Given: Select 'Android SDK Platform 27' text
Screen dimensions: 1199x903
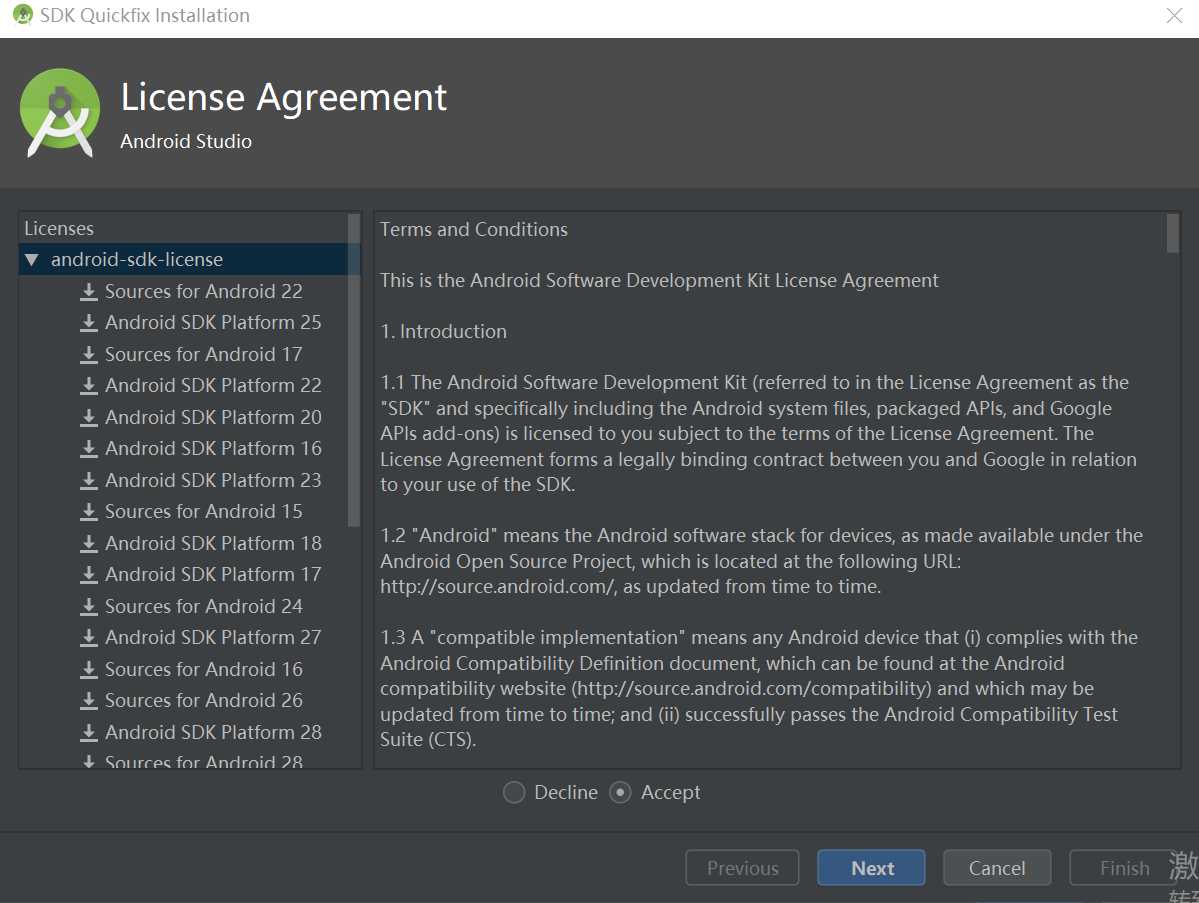Looking at the screenshot, I should (x=213, y=638).
